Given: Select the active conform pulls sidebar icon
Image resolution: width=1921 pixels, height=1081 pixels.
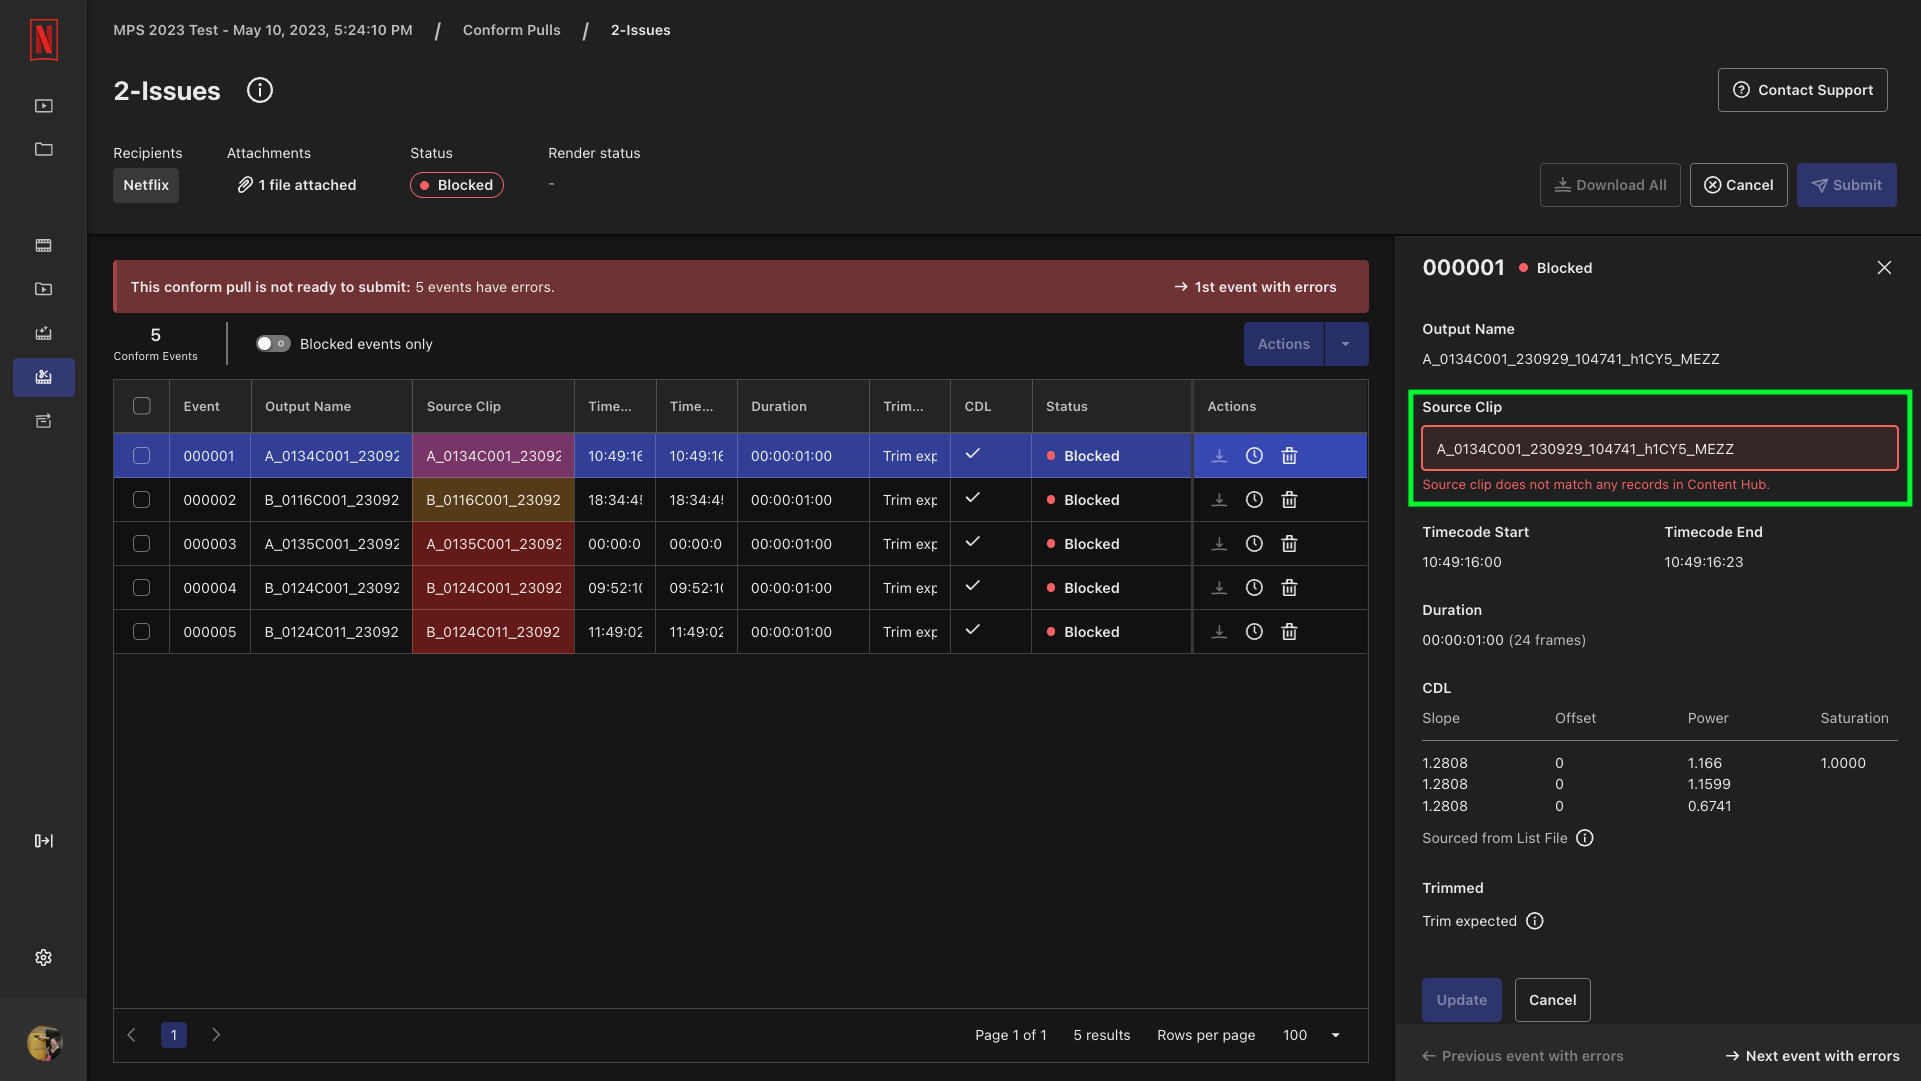Looking at the screenshot, I should pos(43,377).
